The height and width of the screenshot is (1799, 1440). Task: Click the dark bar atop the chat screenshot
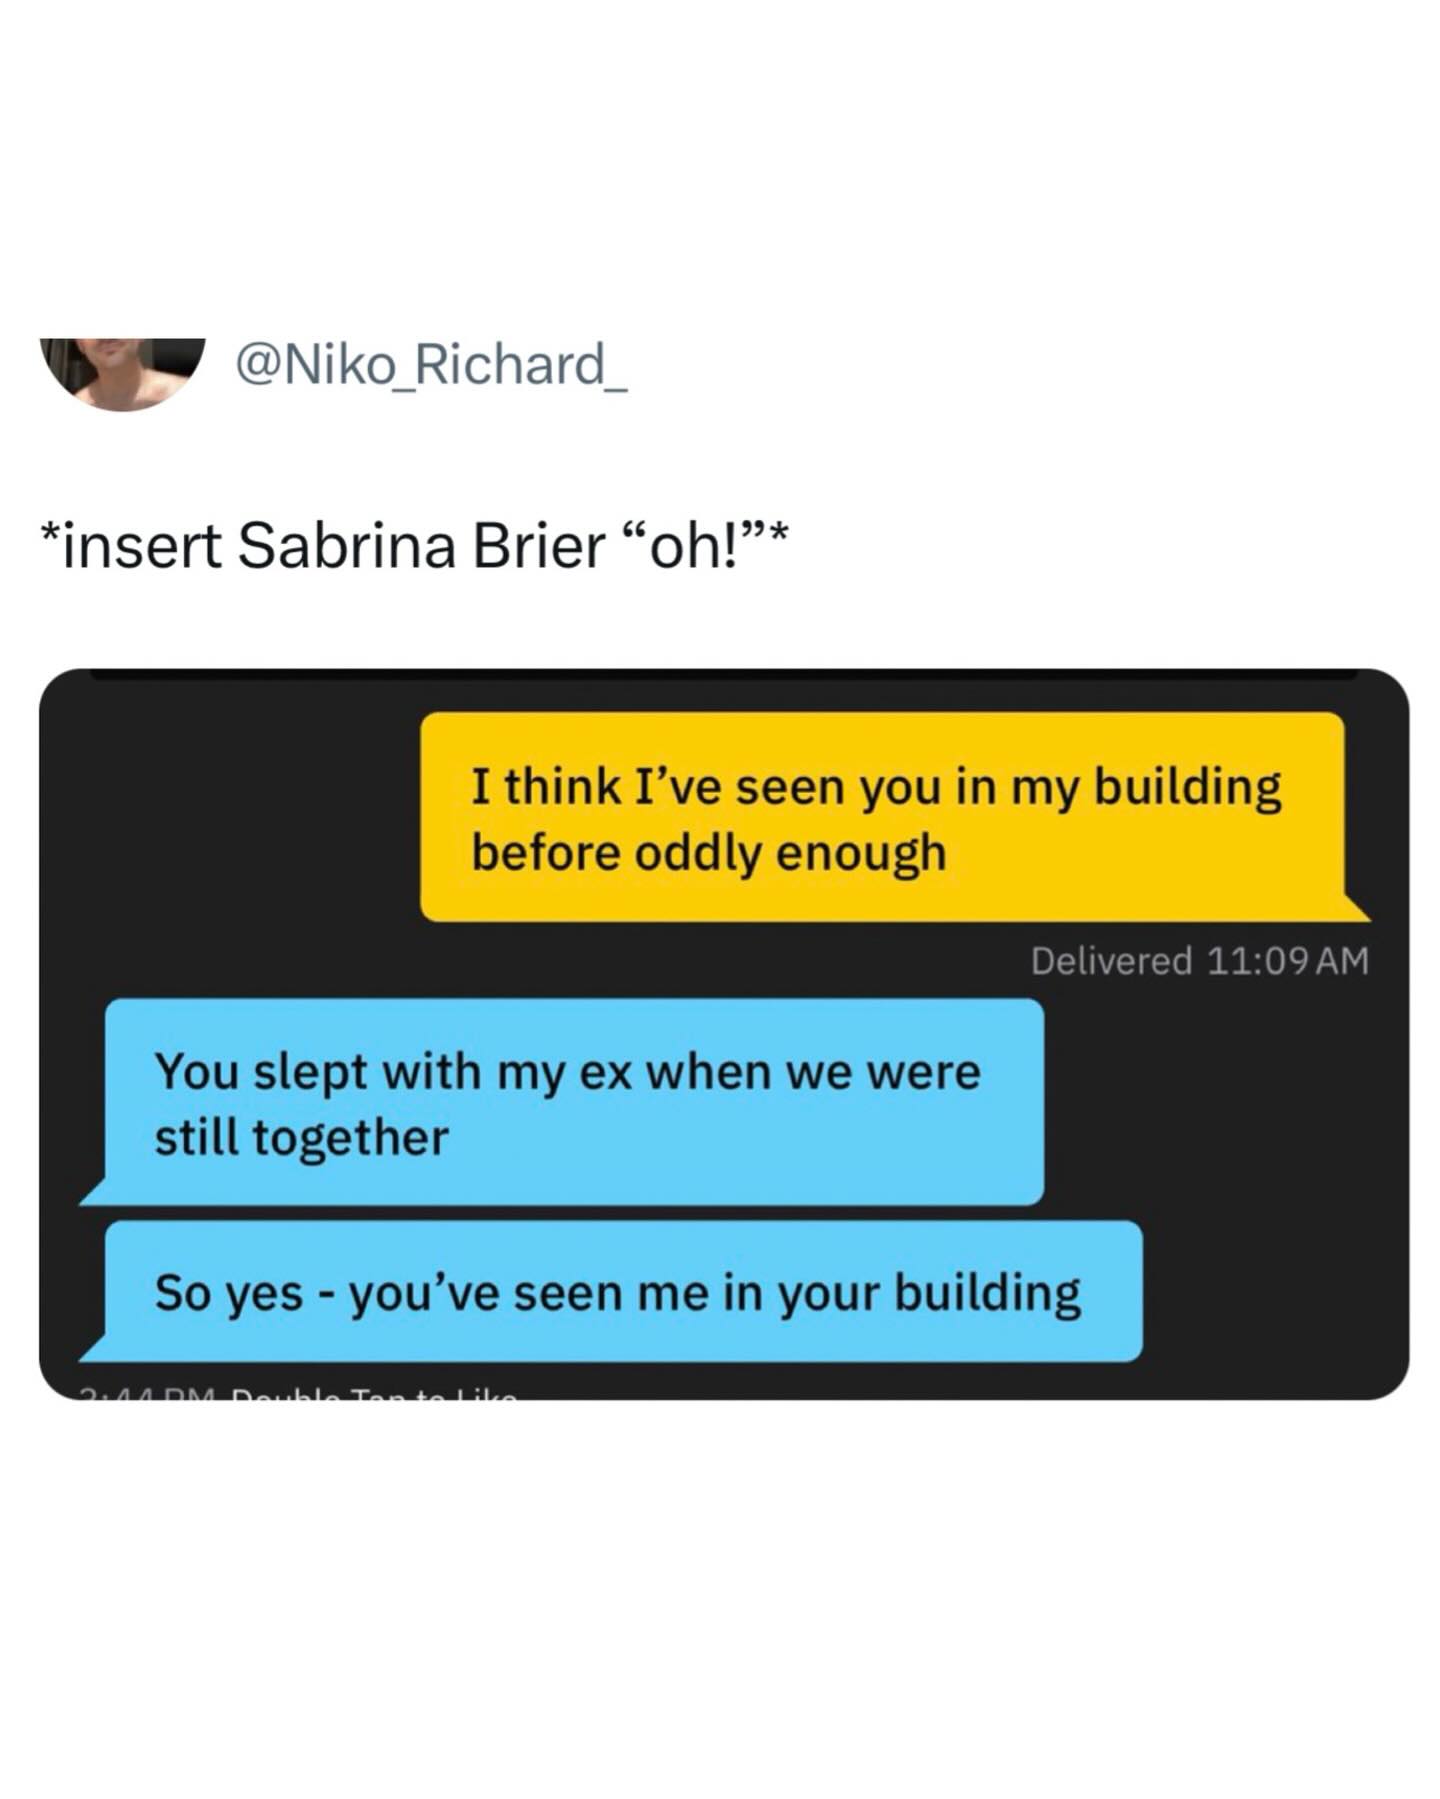(724, 675)
